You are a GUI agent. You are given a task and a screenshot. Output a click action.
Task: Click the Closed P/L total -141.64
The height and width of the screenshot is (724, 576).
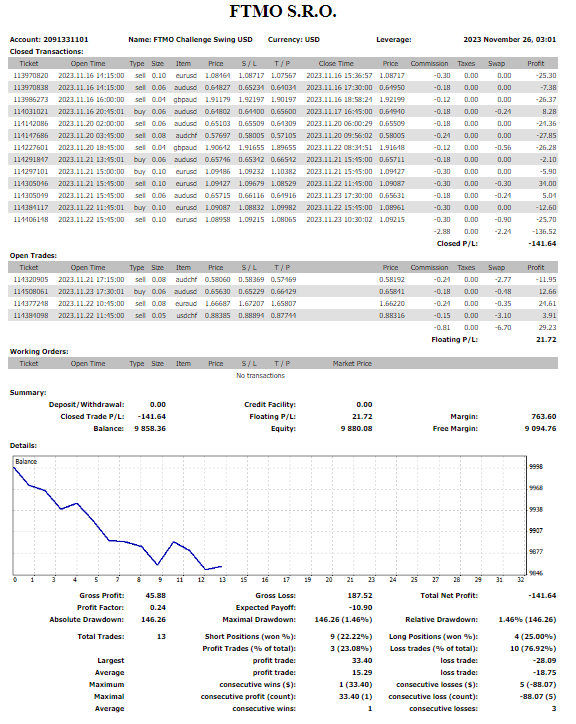(x=542, y=244)
